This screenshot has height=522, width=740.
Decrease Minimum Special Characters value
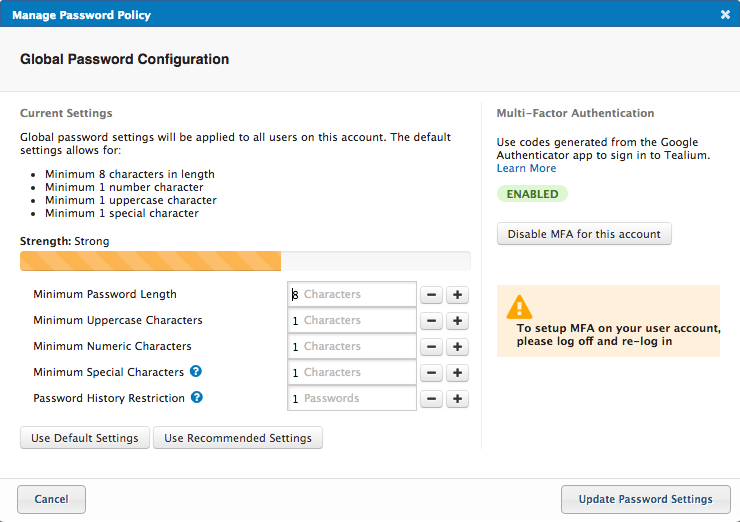tap(430, 373)
